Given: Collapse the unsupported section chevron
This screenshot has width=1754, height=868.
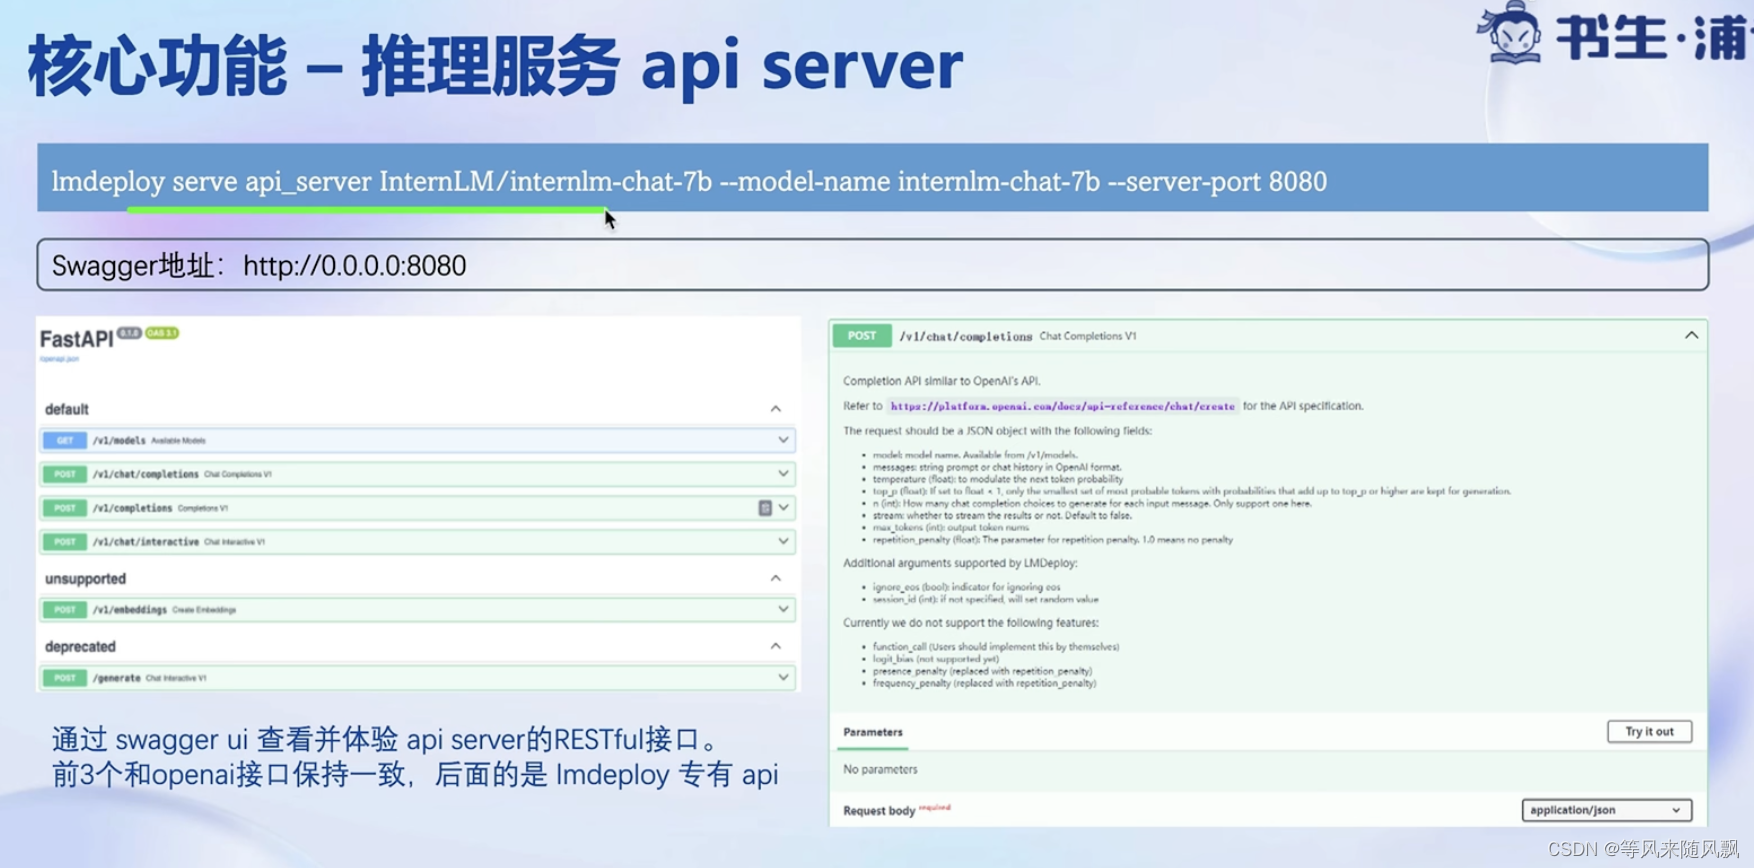Looking at the screenshot, I should 776,578.
